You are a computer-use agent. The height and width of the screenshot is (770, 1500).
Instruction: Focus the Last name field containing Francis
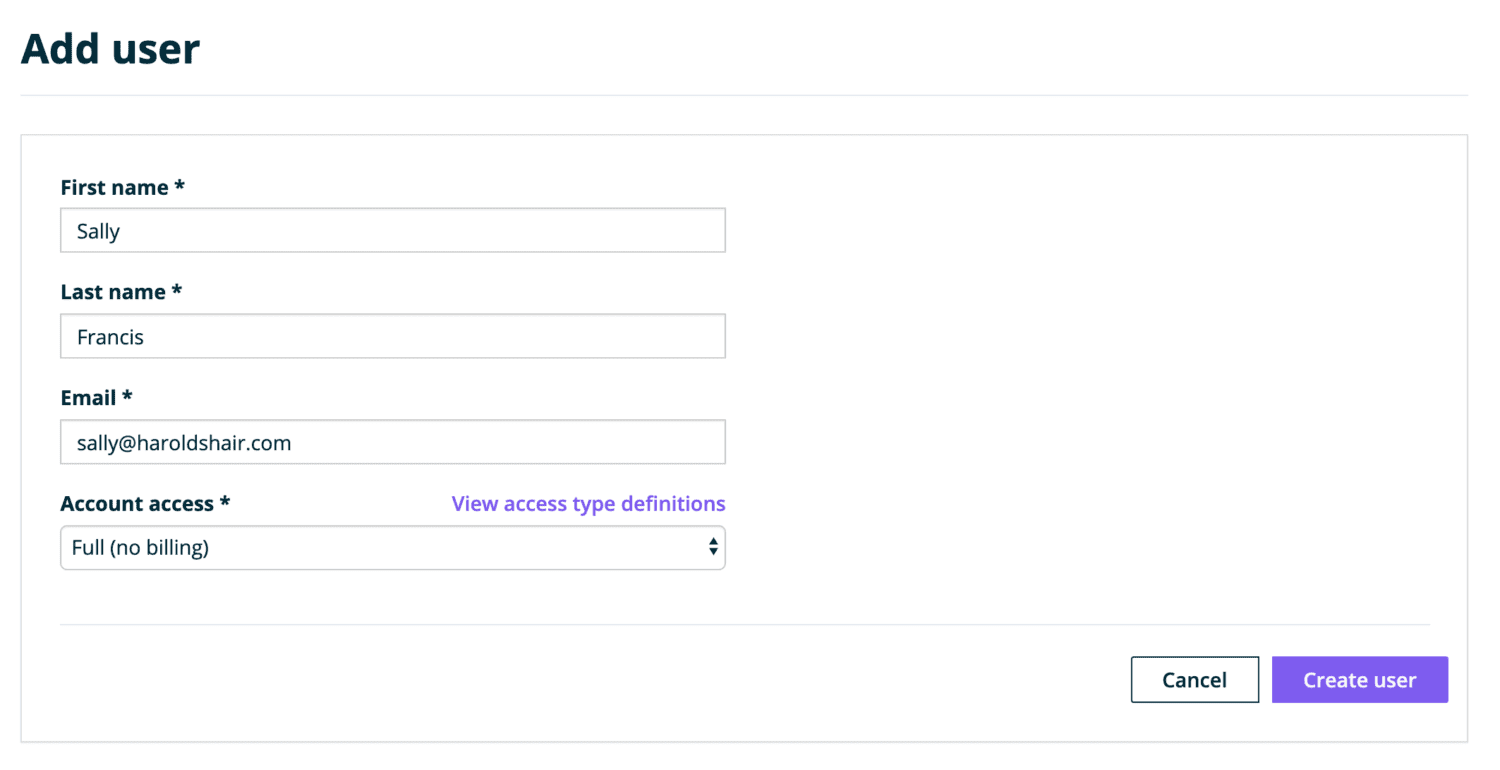(392, 337)
